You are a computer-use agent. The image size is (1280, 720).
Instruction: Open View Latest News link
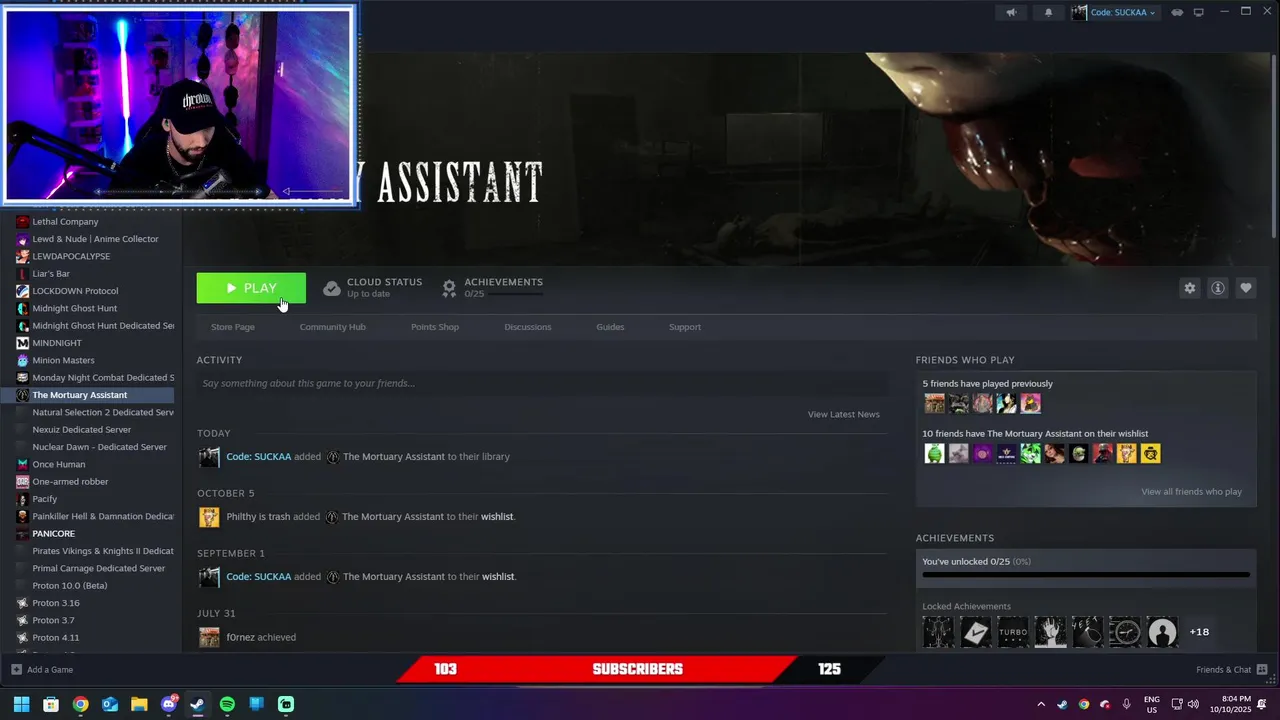tap(843, 414)
